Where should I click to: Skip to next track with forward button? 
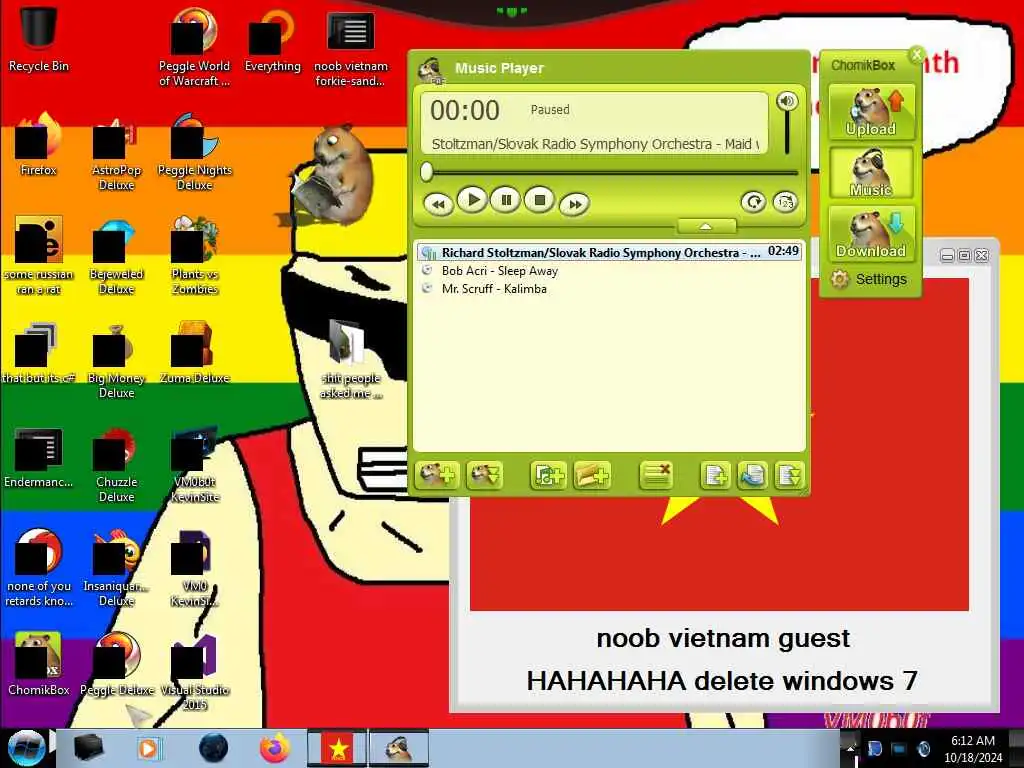point(574,204)
